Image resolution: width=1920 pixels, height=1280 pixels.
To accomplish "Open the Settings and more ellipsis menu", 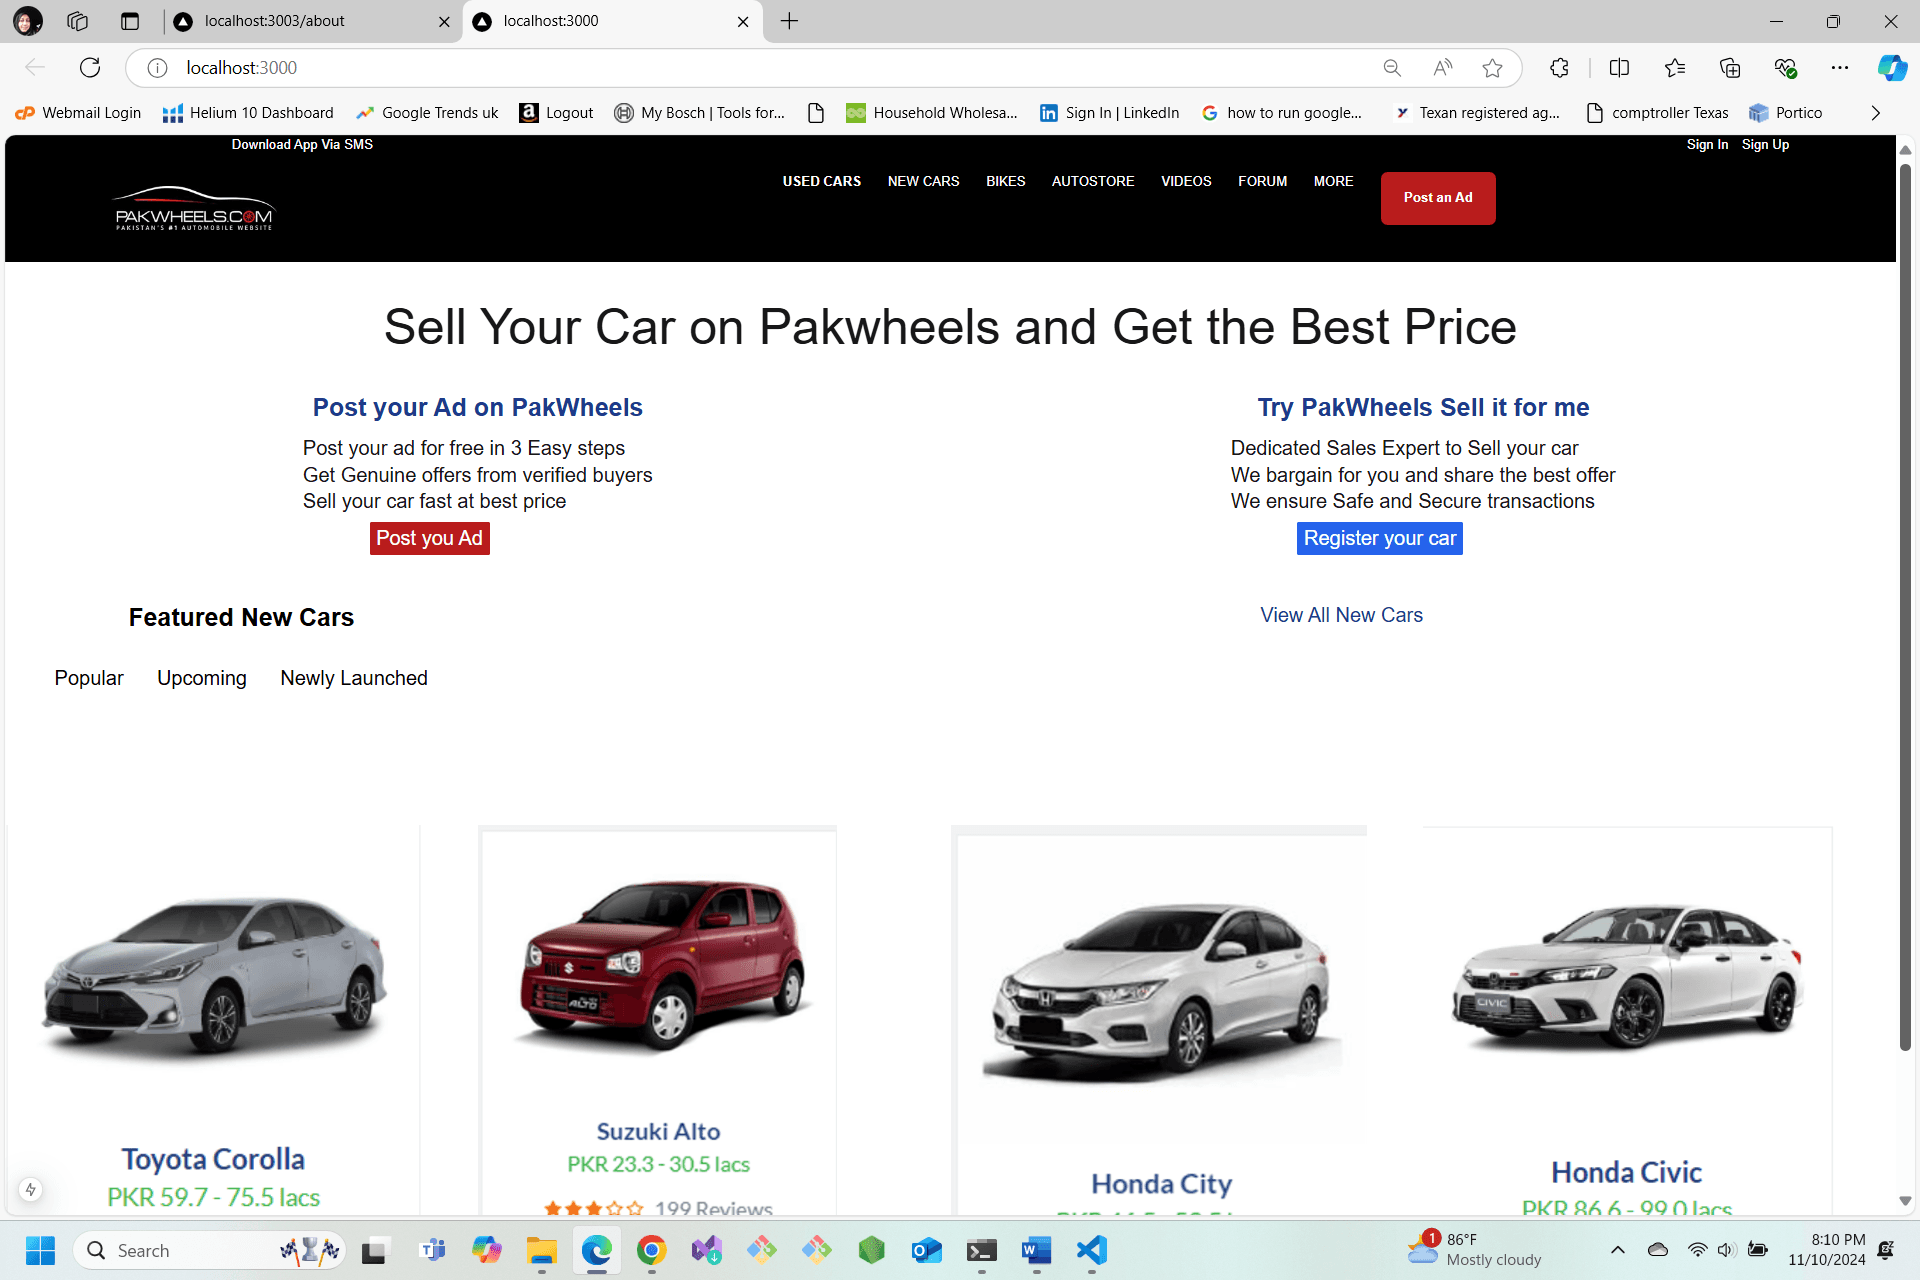I will (x=1840, y=68).
